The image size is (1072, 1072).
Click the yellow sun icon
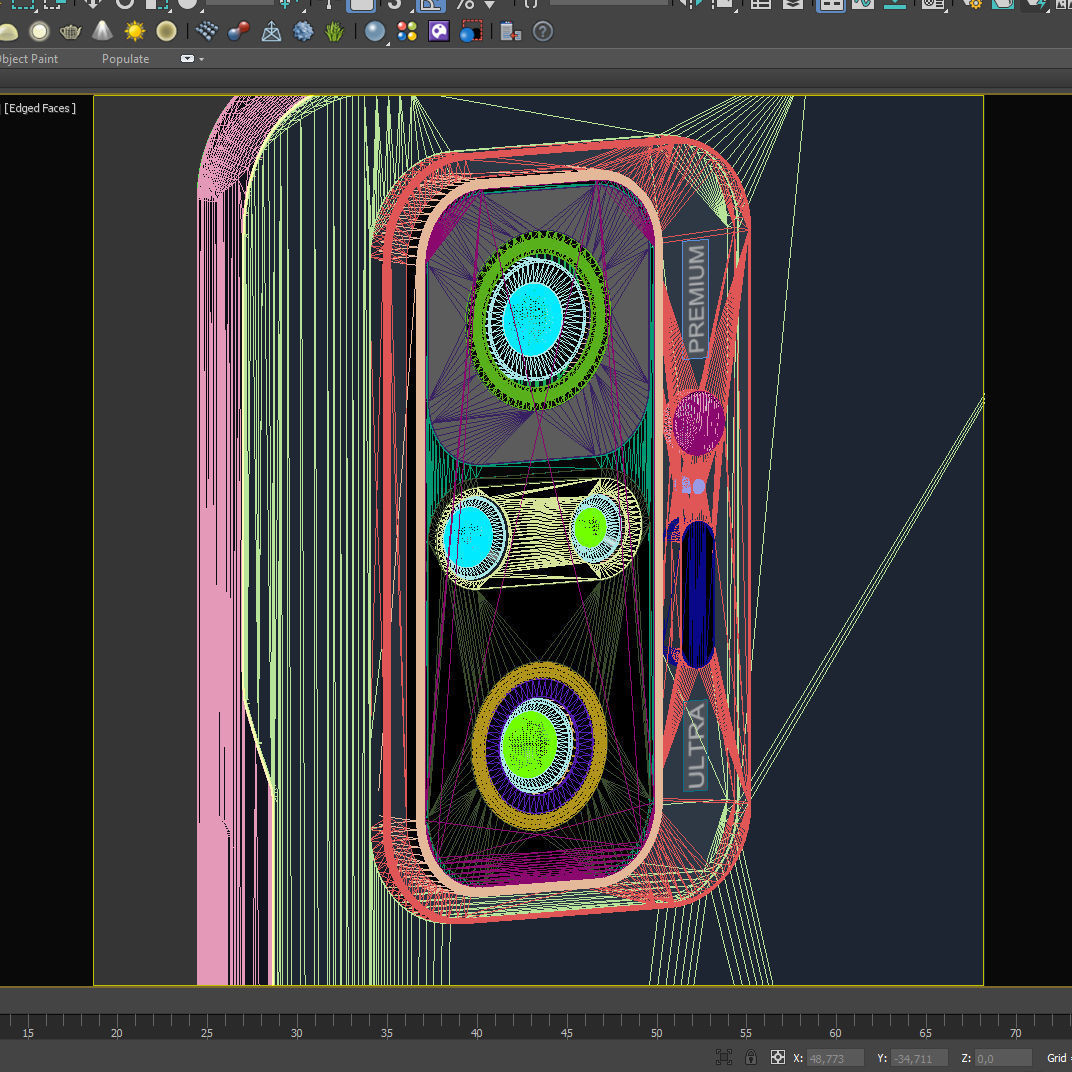(x=135, y=31)
